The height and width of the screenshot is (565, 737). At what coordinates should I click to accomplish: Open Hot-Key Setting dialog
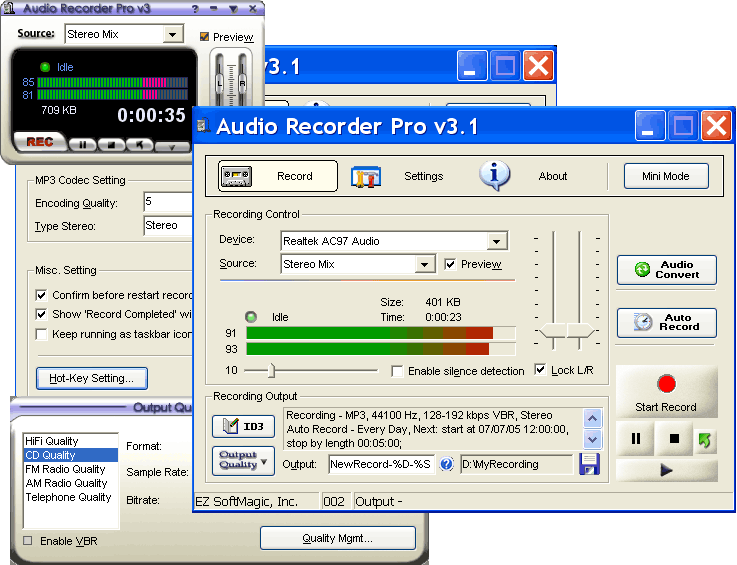92,378
